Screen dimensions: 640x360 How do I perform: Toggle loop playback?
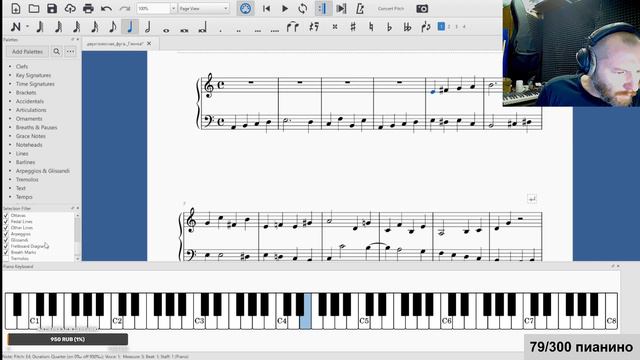(303, 9)
